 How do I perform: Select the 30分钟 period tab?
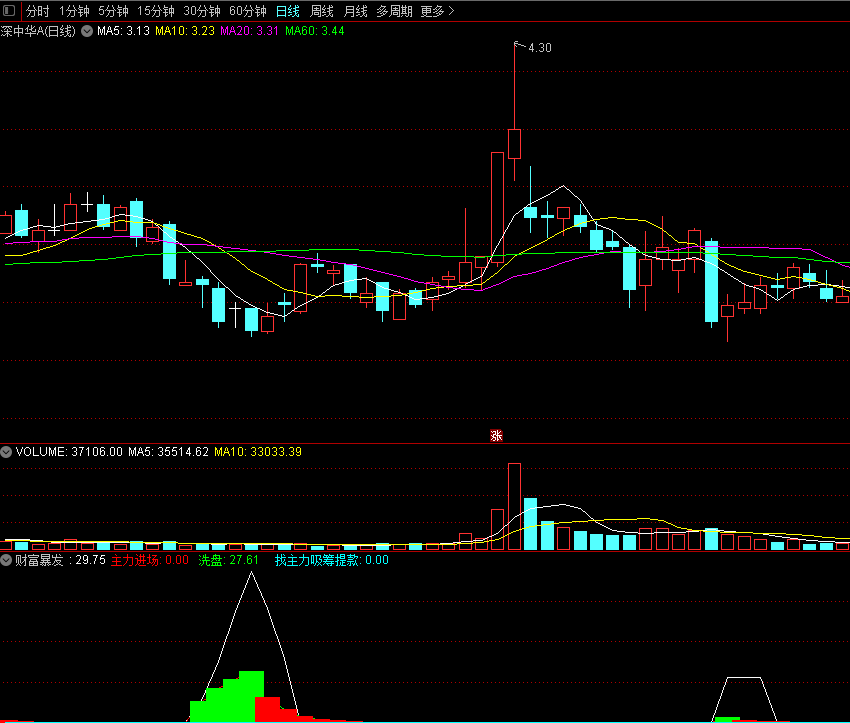[202, 11]
